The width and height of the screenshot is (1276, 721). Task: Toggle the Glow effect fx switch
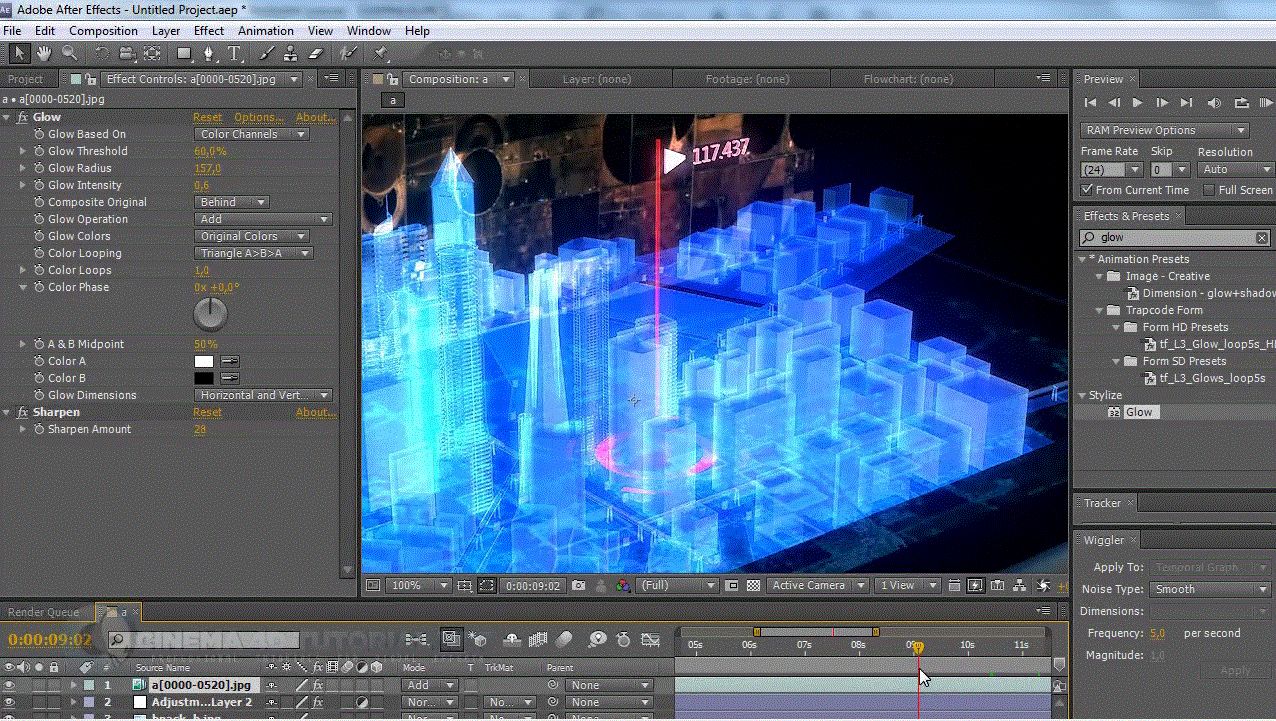[x=23, y=118]
